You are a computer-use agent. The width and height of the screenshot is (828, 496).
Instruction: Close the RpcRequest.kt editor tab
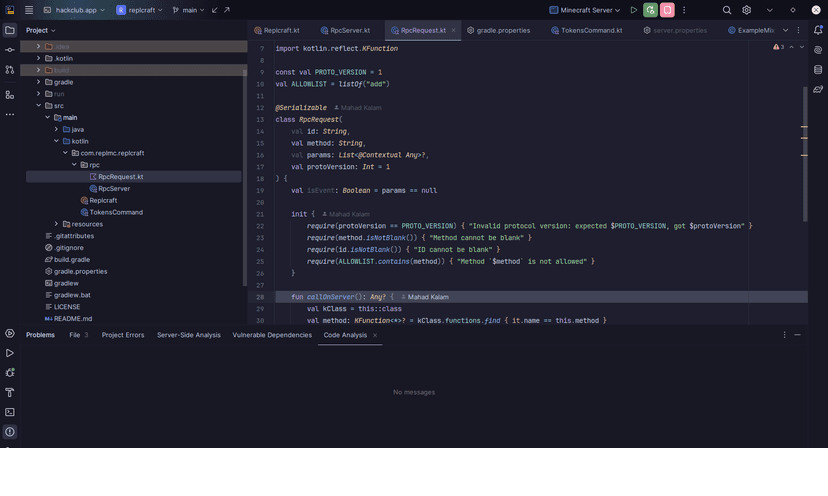coord(455,31)
